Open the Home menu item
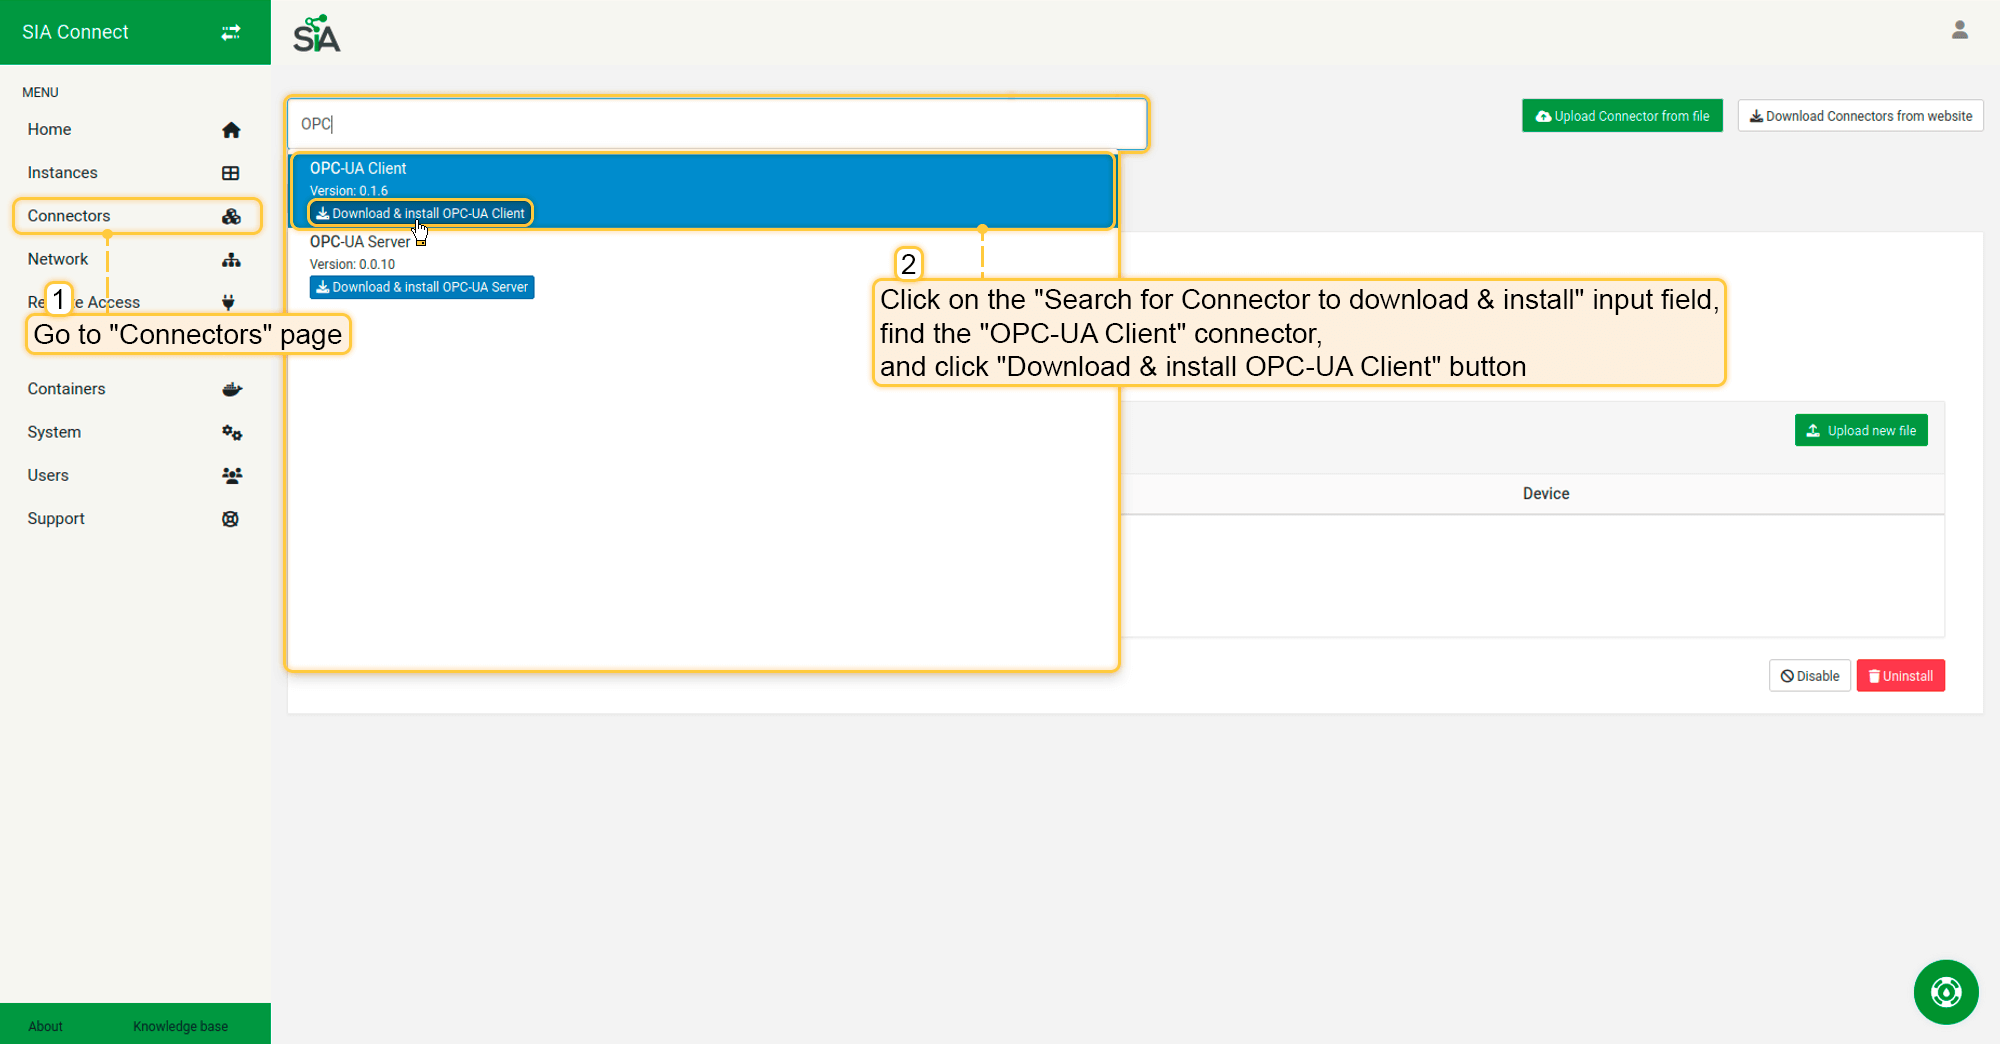Screen dimensions: 2000x1044 (50, 130)
